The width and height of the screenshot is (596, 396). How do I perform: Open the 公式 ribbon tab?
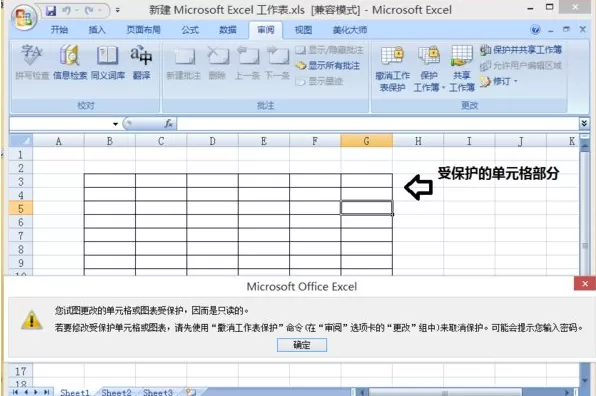point(190,30)
